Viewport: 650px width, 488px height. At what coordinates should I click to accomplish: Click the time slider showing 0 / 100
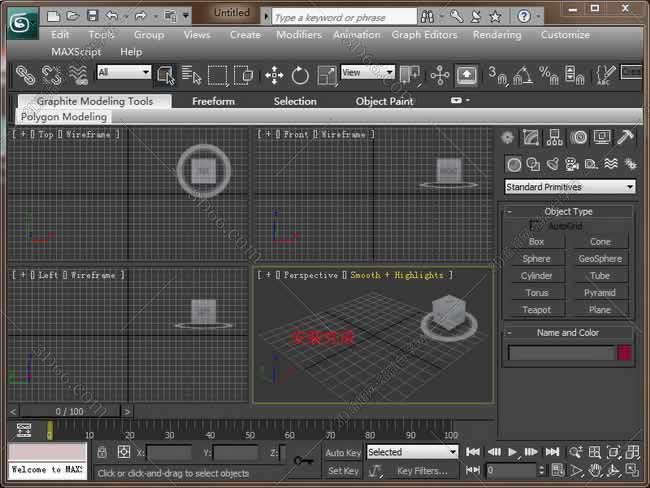click(70, 411)
